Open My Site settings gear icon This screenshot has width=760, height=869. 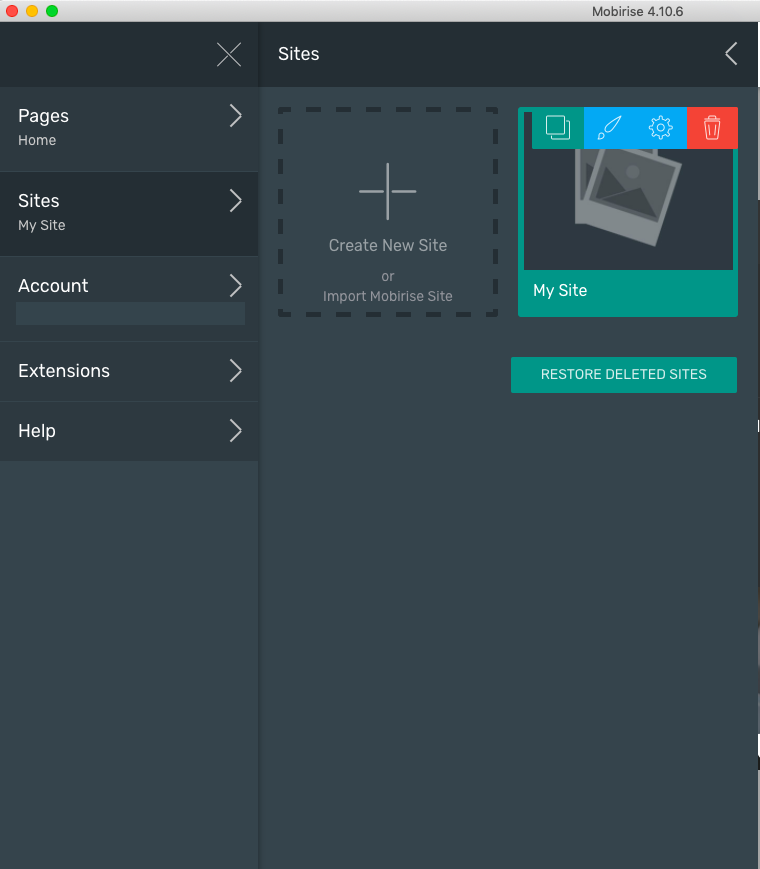click(x=661, y=128)
